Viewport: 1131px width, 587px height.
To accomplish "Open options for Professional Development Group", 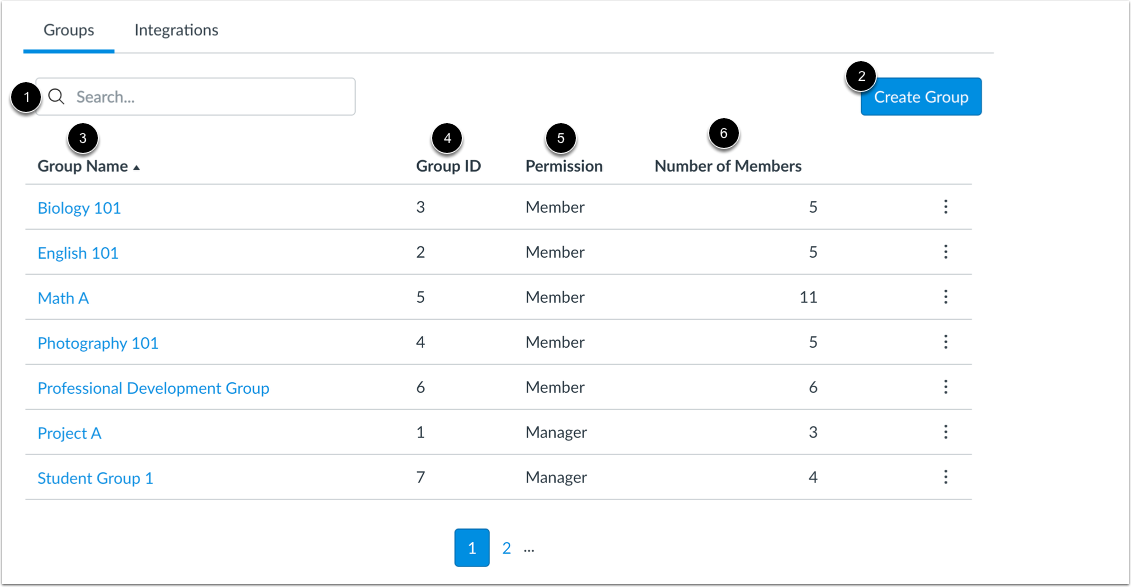I will click(x=946, y=387).
